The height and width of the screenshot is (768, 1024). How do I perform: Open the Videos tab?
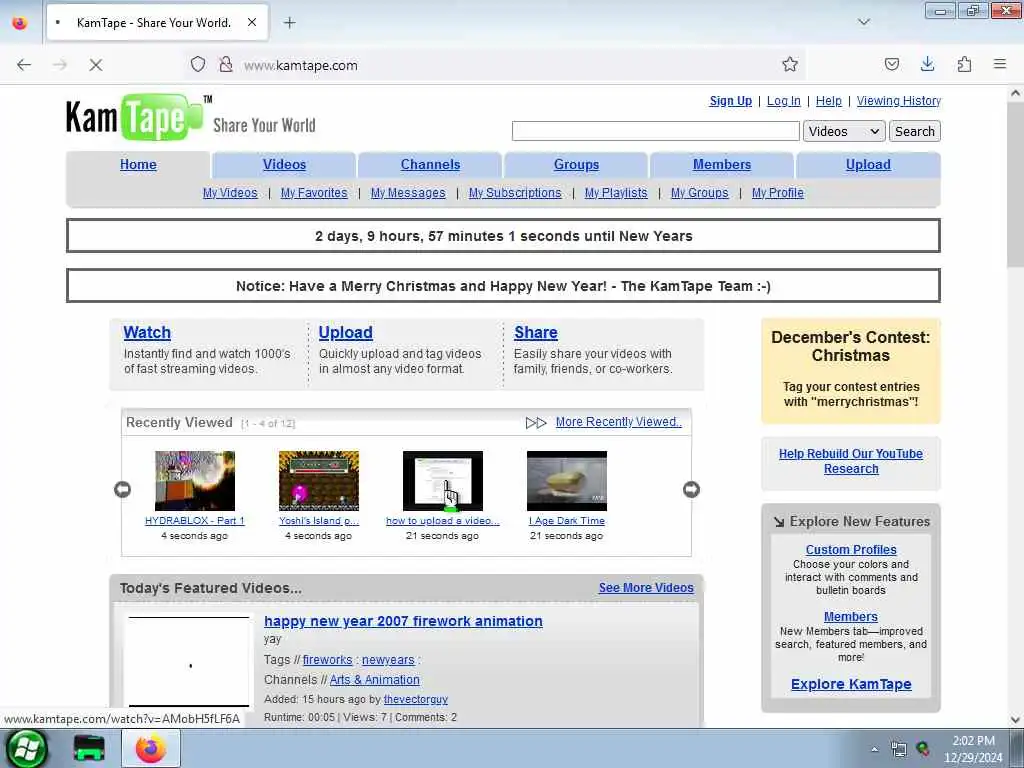click(x=284, y=165)
